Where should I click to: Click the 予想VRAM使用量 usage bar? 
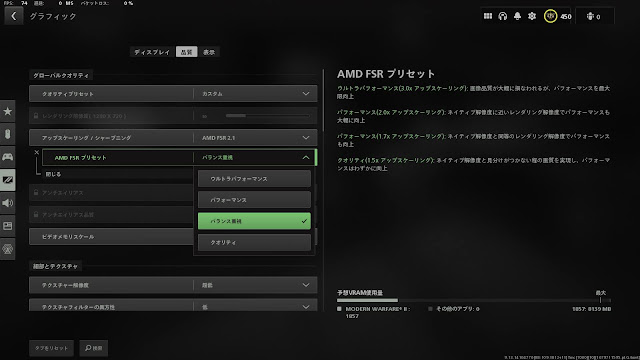pos(474,300)
